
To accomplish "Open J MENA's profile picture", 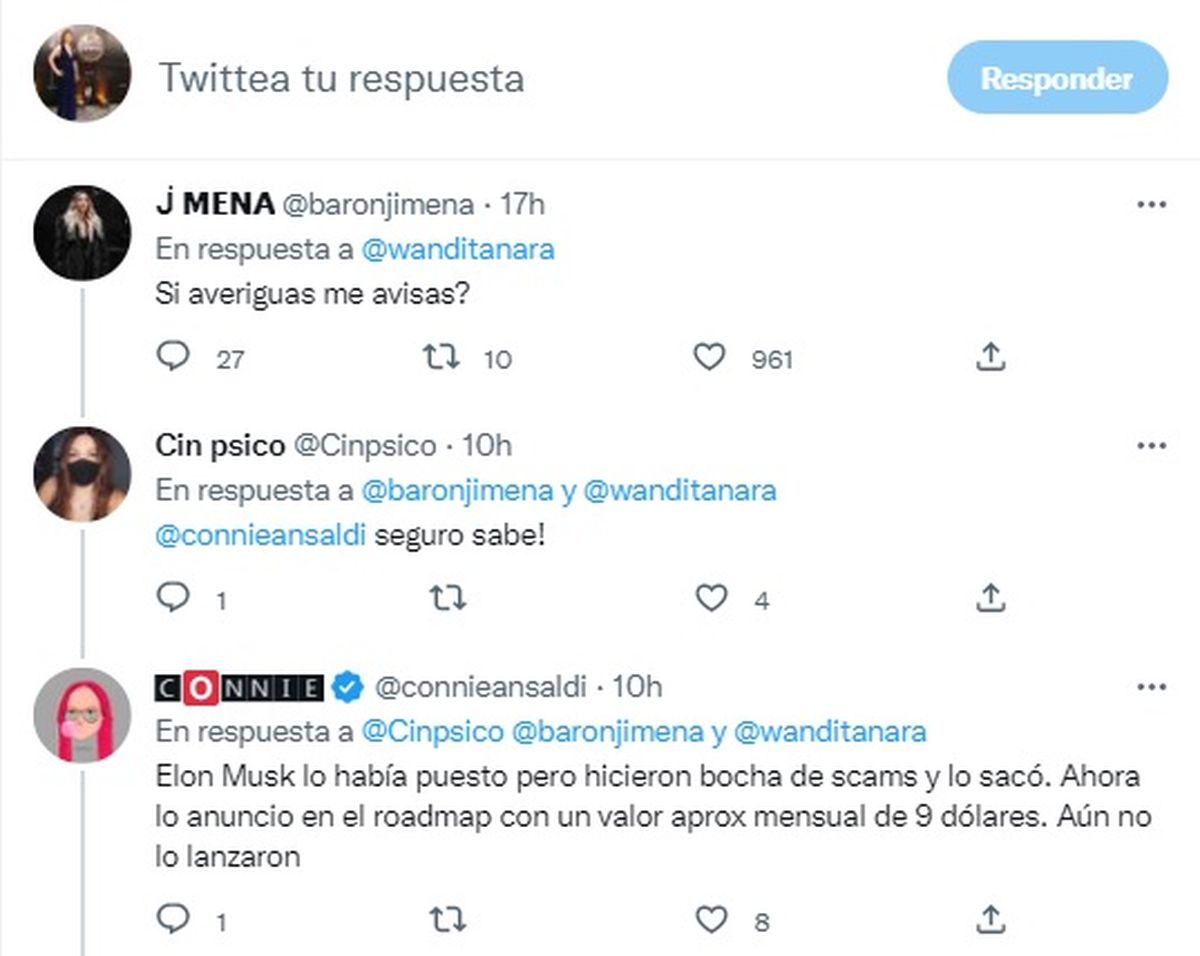I will (x=82, y=232).
